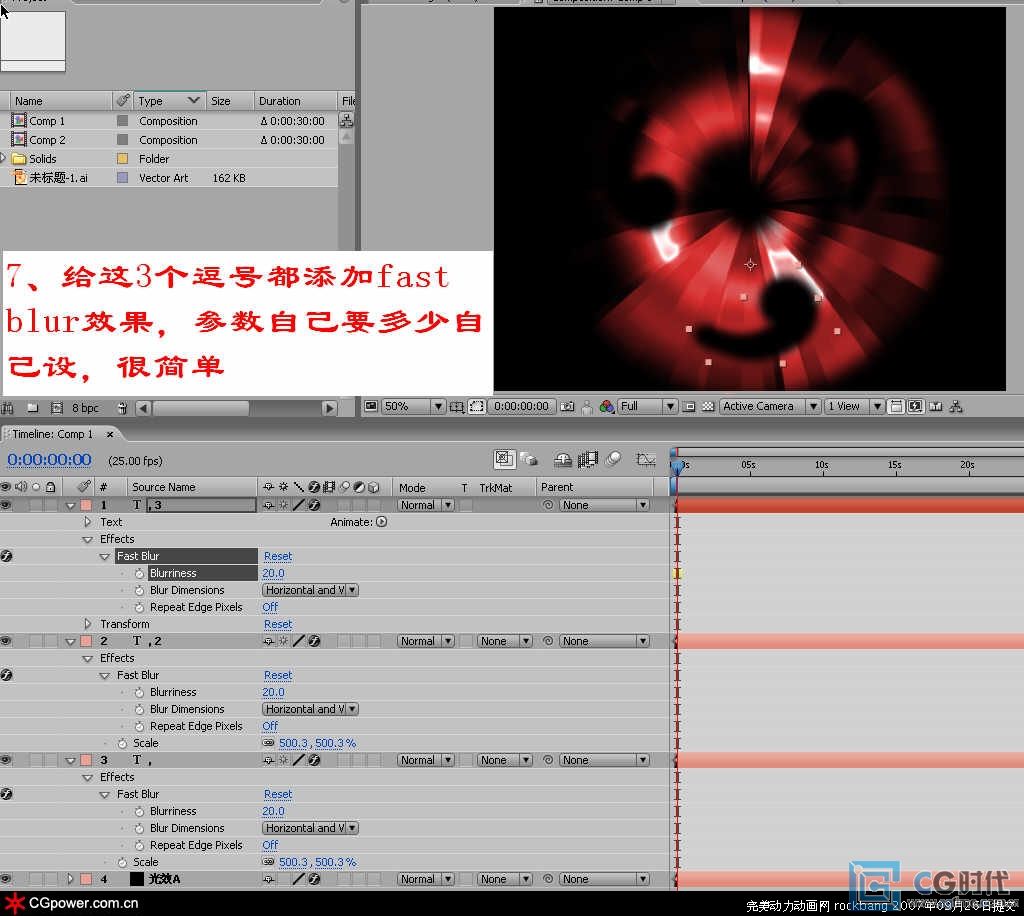Click the Show Channel RGB icon
Screen dimensions: 1024x916
[x=606, y=407]
